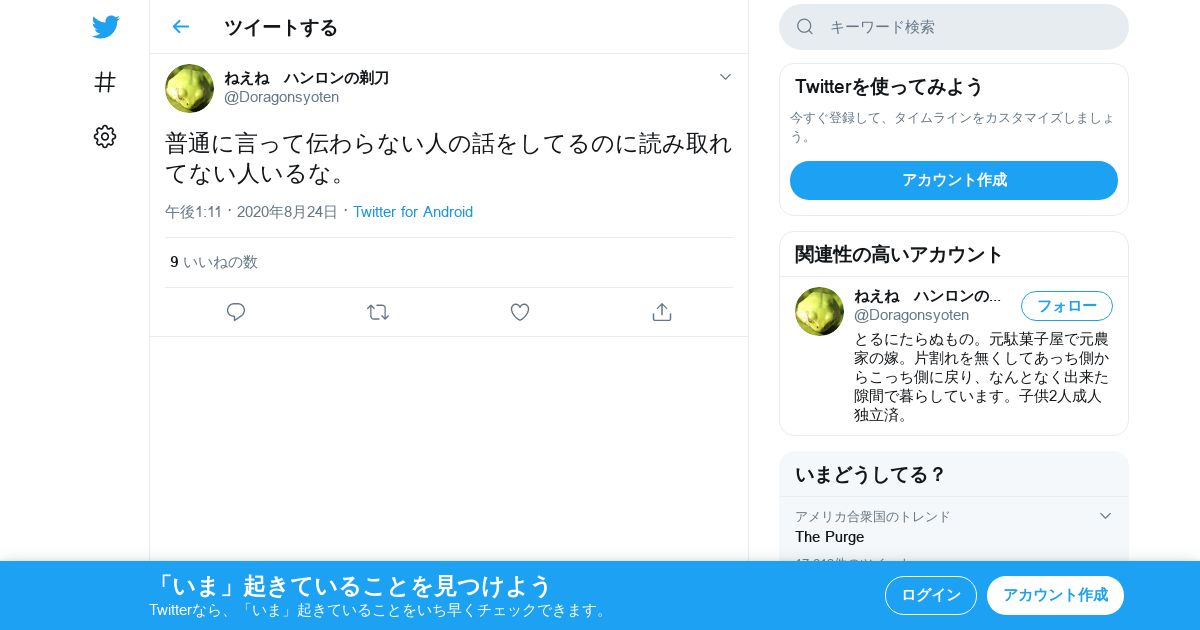Open tweet author's profile avatar

click(190, 88)
